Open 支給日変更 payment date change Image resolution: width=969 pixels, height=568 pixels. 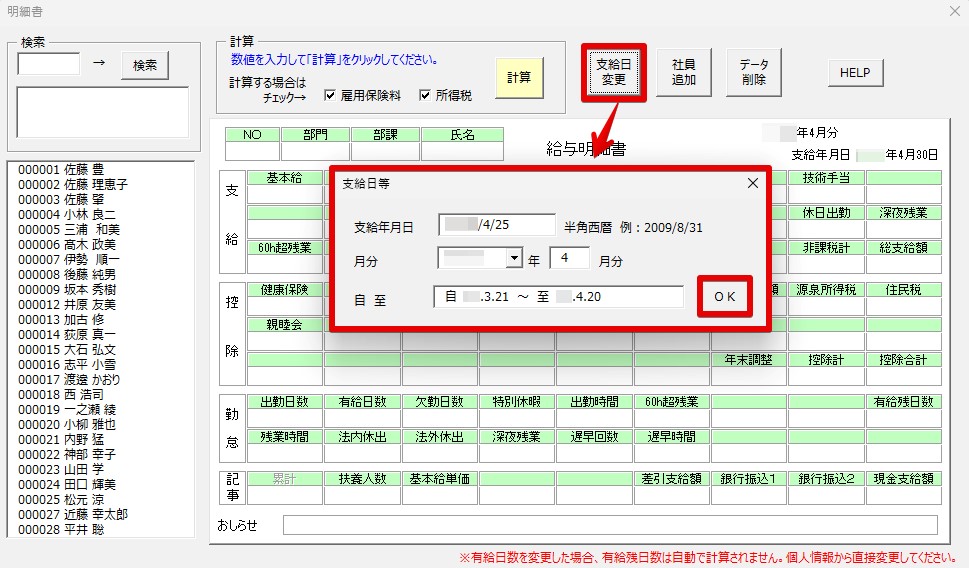(612, 71)
